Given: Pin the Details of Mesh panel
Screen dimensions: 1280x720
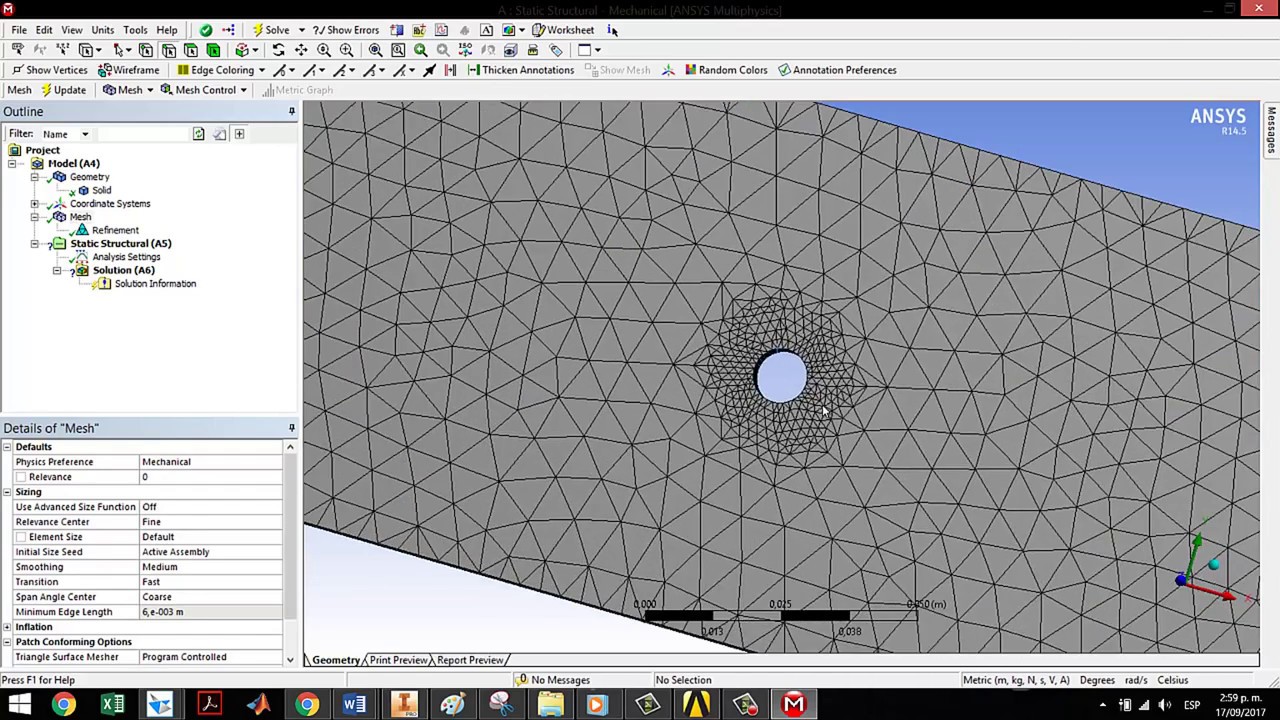Looking at the screenshot, I should coord(292,428).
